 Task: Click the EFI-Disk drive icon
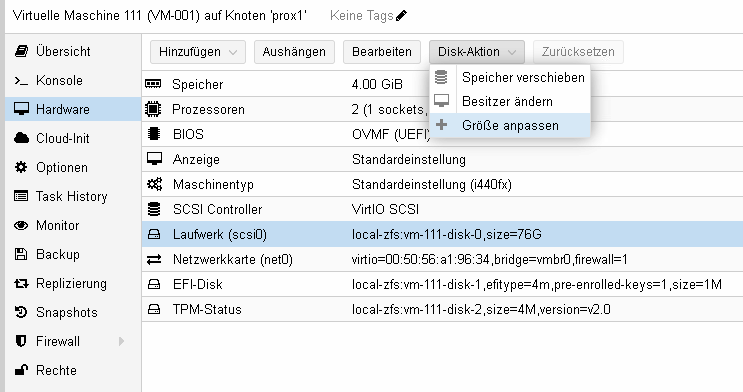pos(154,284)
